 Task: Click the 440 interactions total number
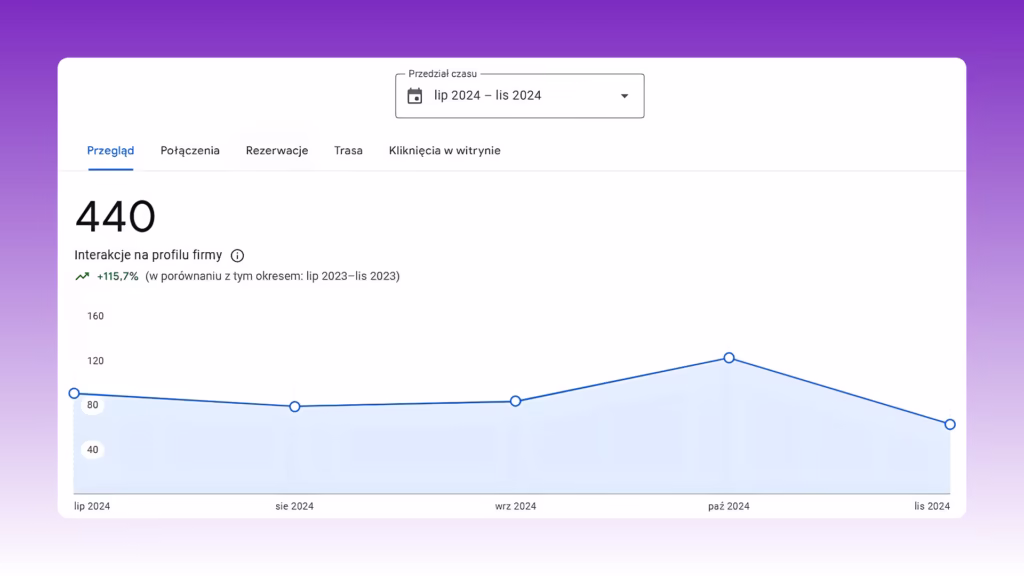click(116, 217)
